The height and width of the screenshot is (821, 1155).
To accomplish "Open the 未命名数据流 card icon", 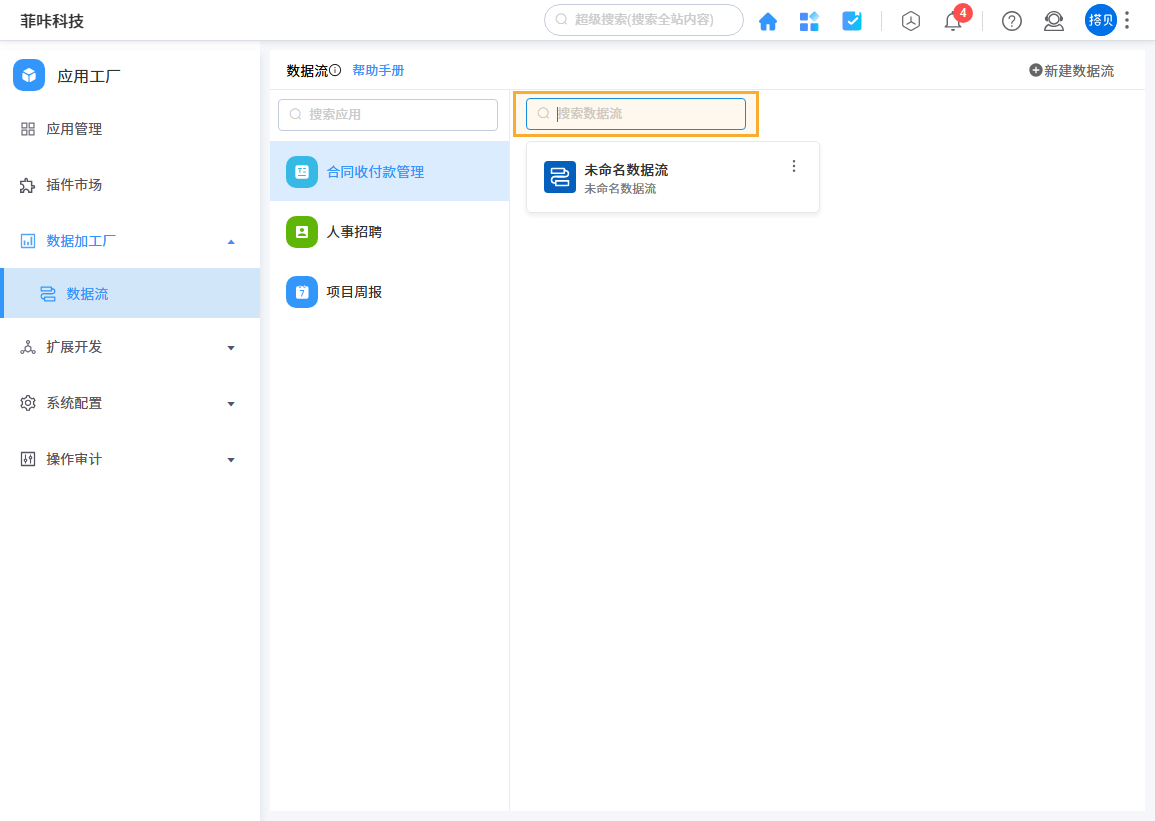I will click(x=559, y=177).
